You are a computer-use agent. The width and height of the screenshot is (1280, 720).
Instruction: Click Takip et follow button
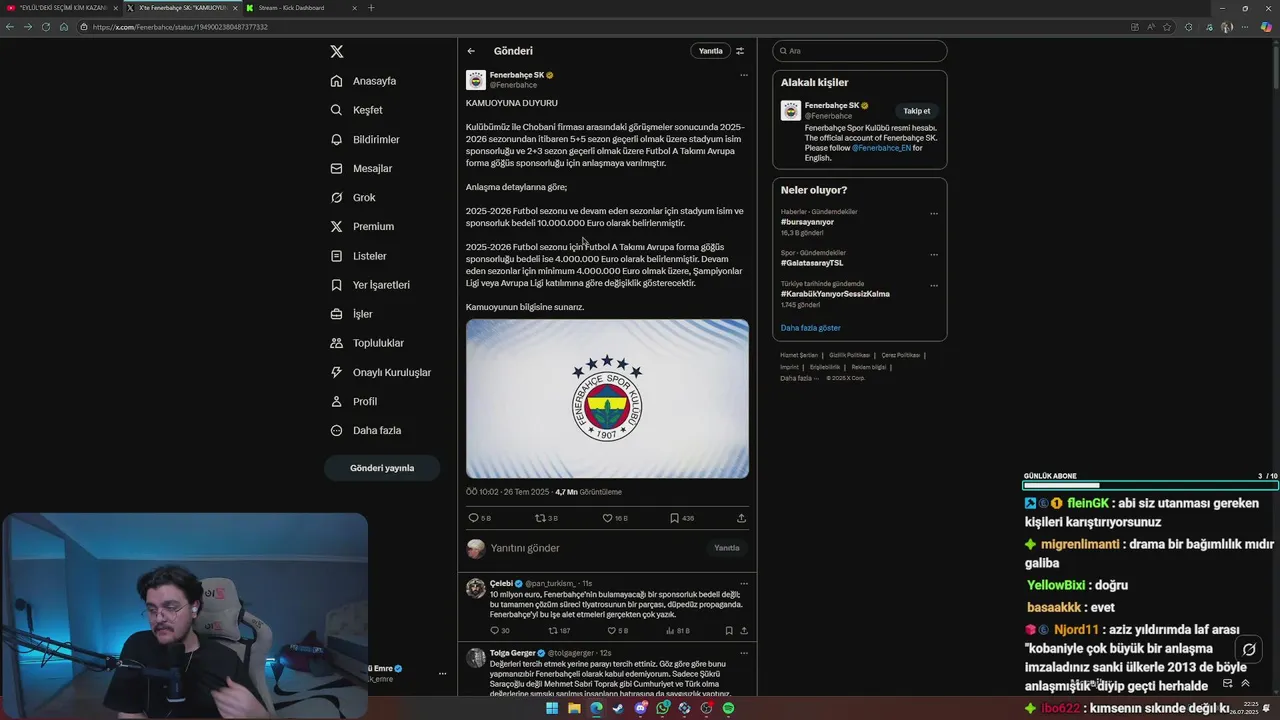tap(917, 111)
